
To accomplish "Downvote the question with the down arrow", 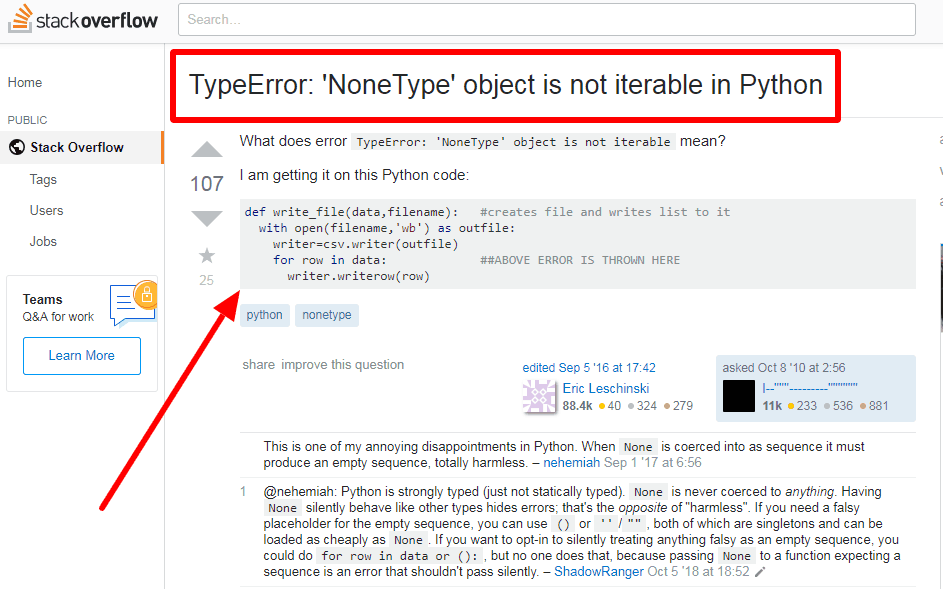I will pos(207,218).
